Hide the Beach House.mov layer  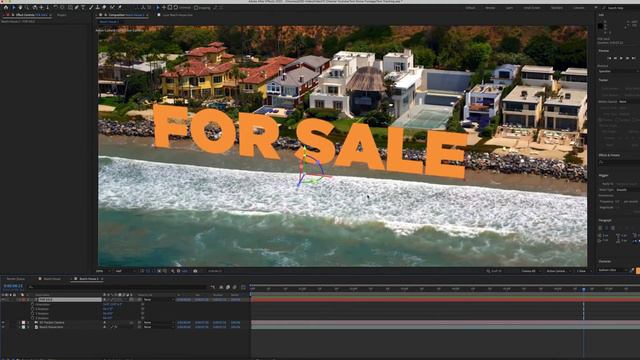(x=3, y=327)
